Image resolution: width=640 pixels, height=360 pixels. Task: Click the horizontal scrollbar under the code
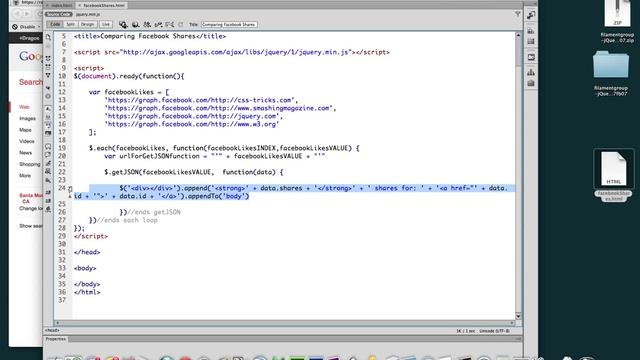[284, 323]
